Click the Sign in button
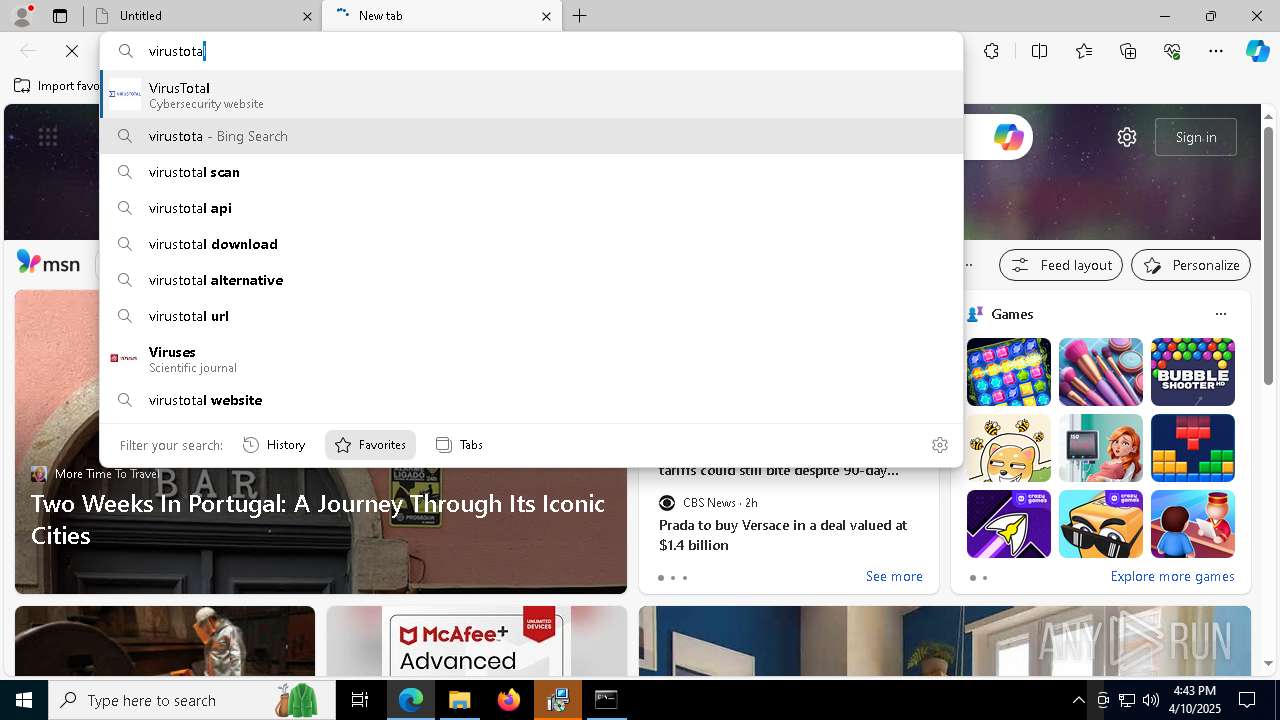Screen dimensions: 1280x720 (x=1196, y=137)
